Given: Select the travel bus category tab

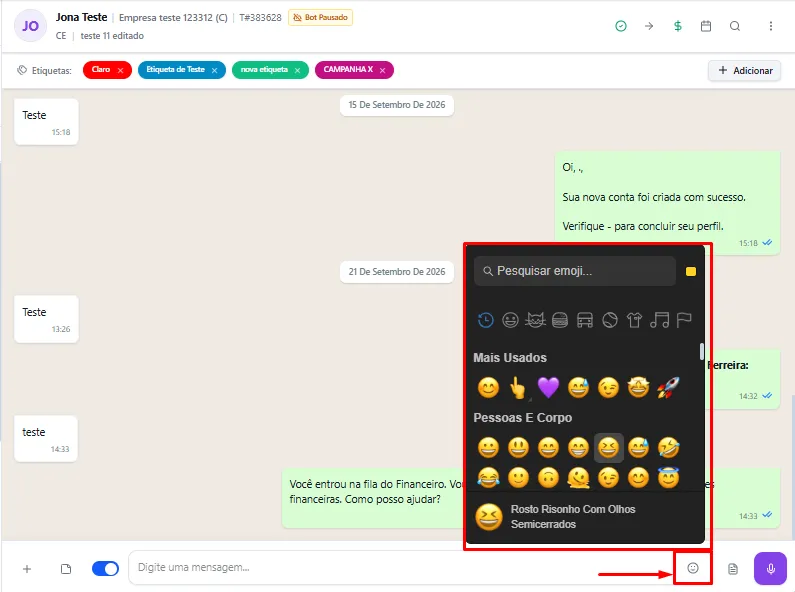Looking at the screenshot, I should 585,320.
